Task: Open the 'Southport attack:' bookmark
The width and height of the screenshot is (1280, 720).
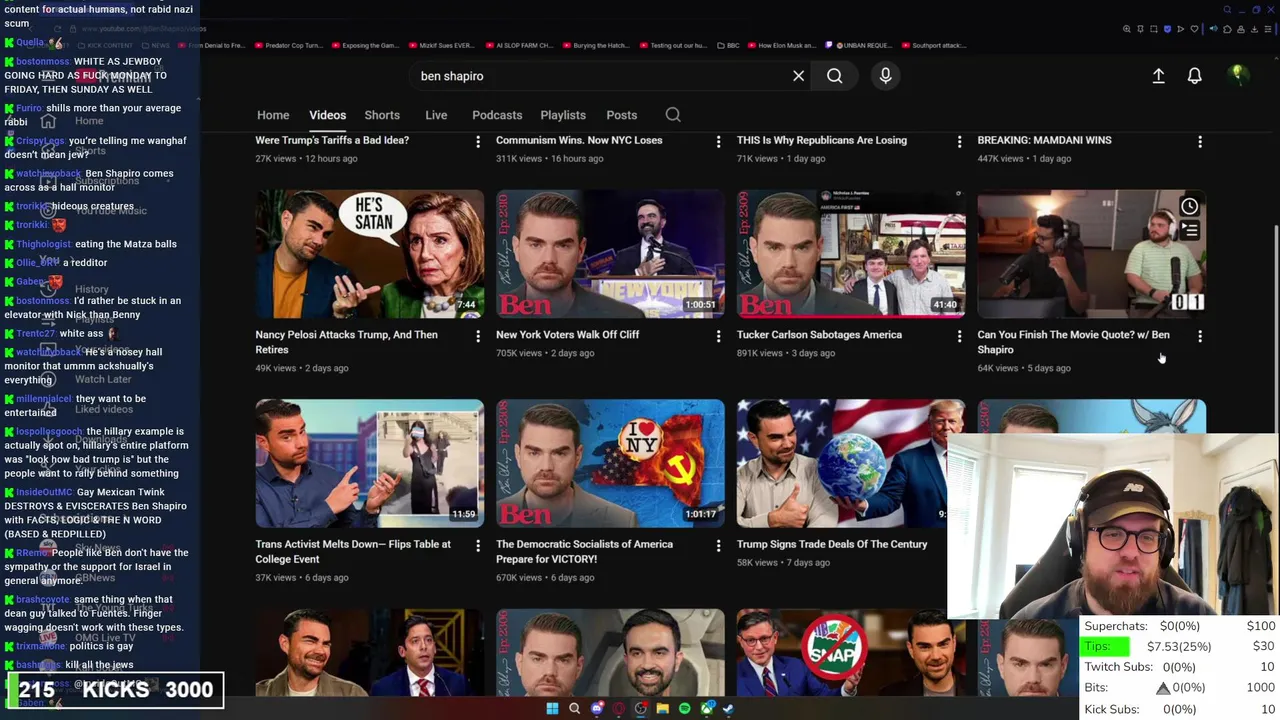Action: coord(932,45)
